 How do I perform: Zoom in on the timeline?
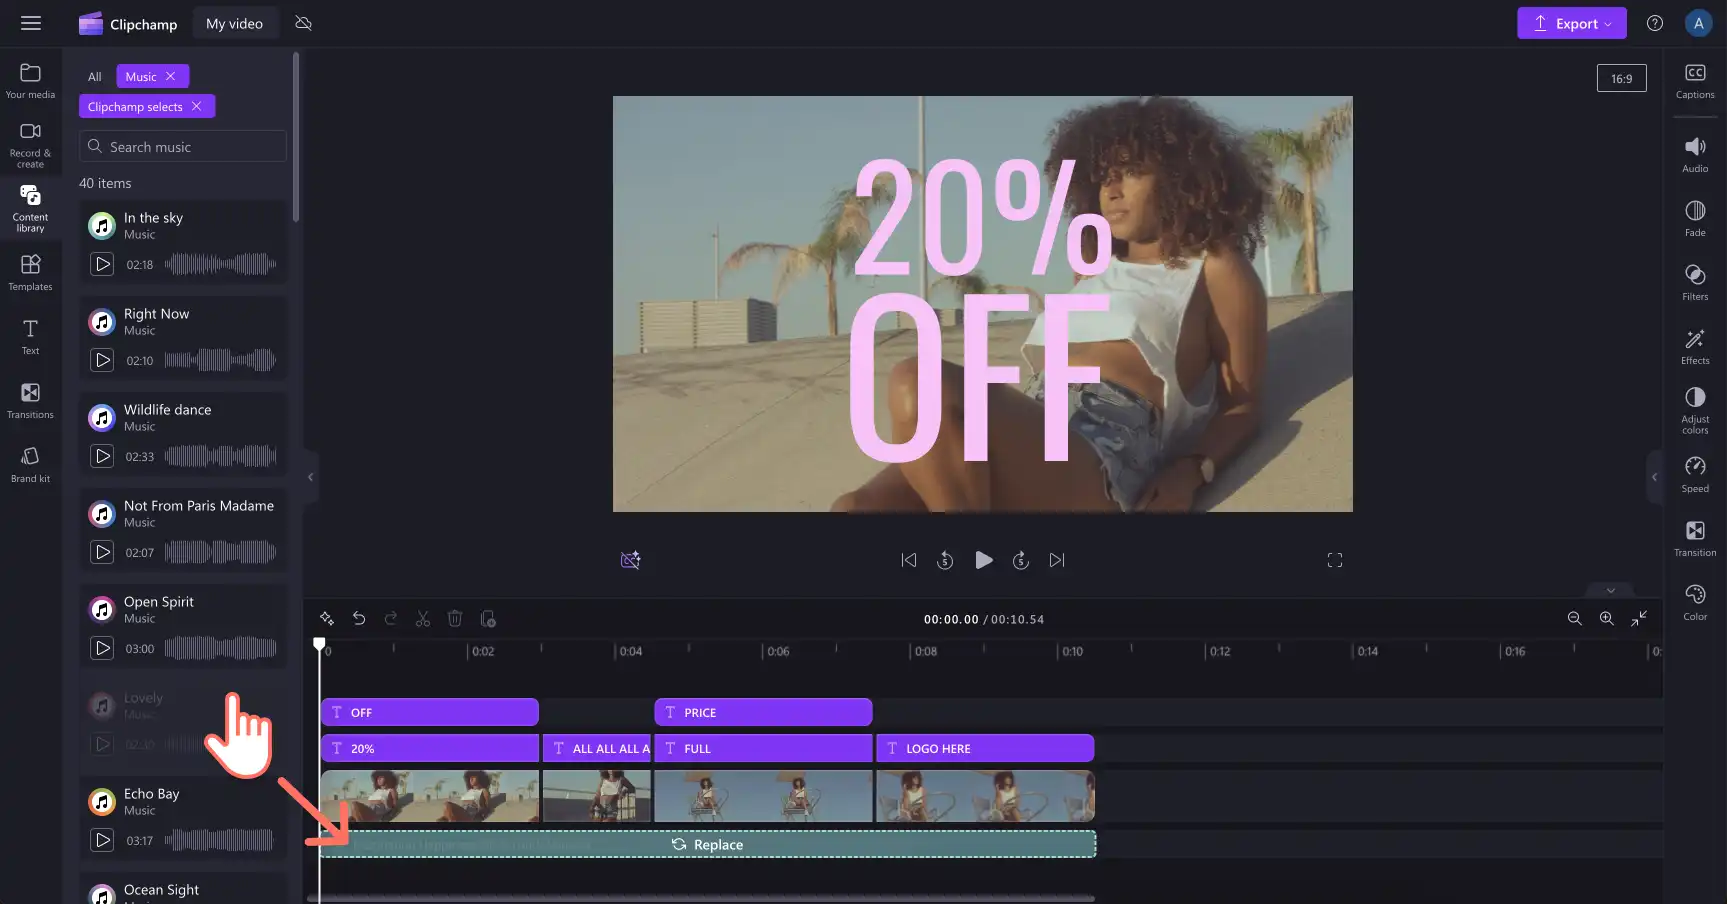1606,619
